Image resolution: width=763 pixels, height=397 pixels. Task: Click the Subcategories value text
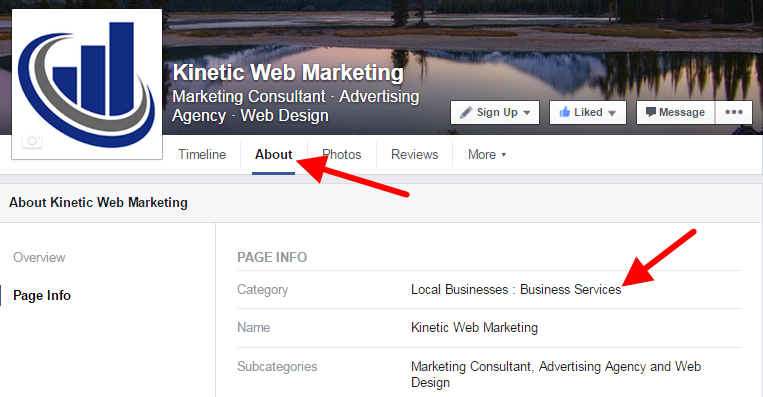pos(556,374)
